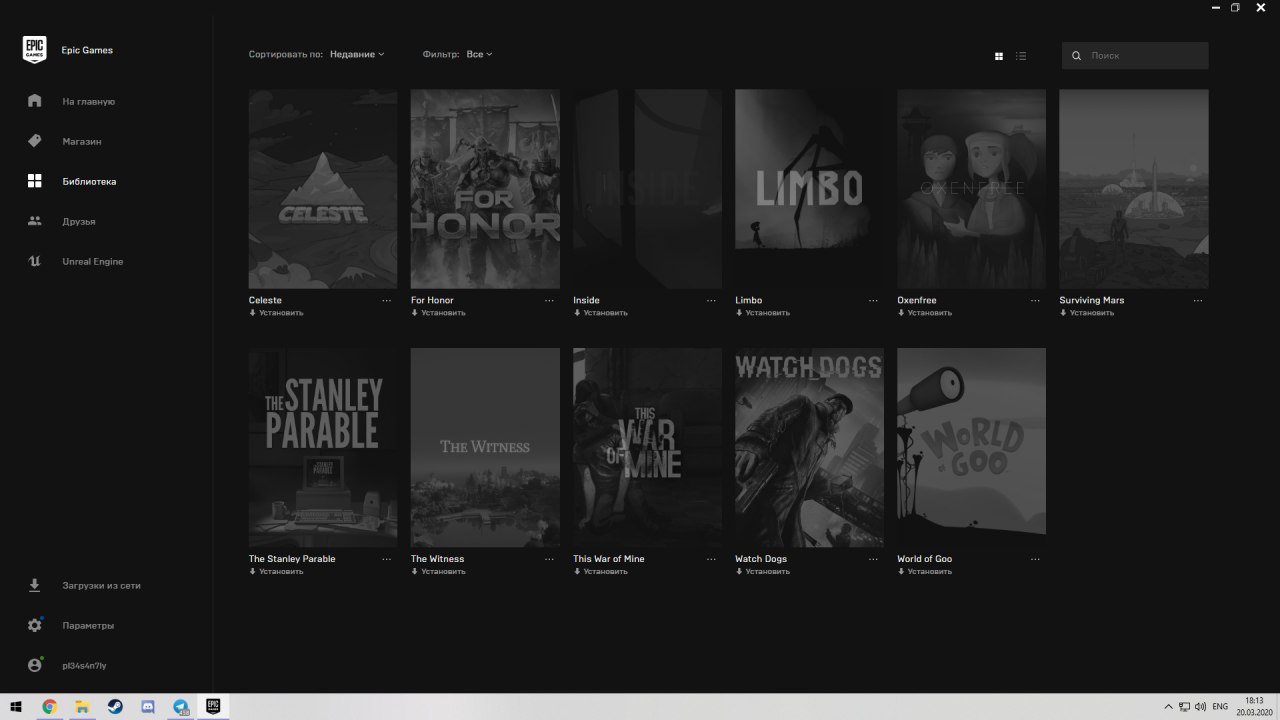Select the Watch Dogs cover thumbnail
This screenshot has width=1280, height=720.
click(x=809, y=448)
